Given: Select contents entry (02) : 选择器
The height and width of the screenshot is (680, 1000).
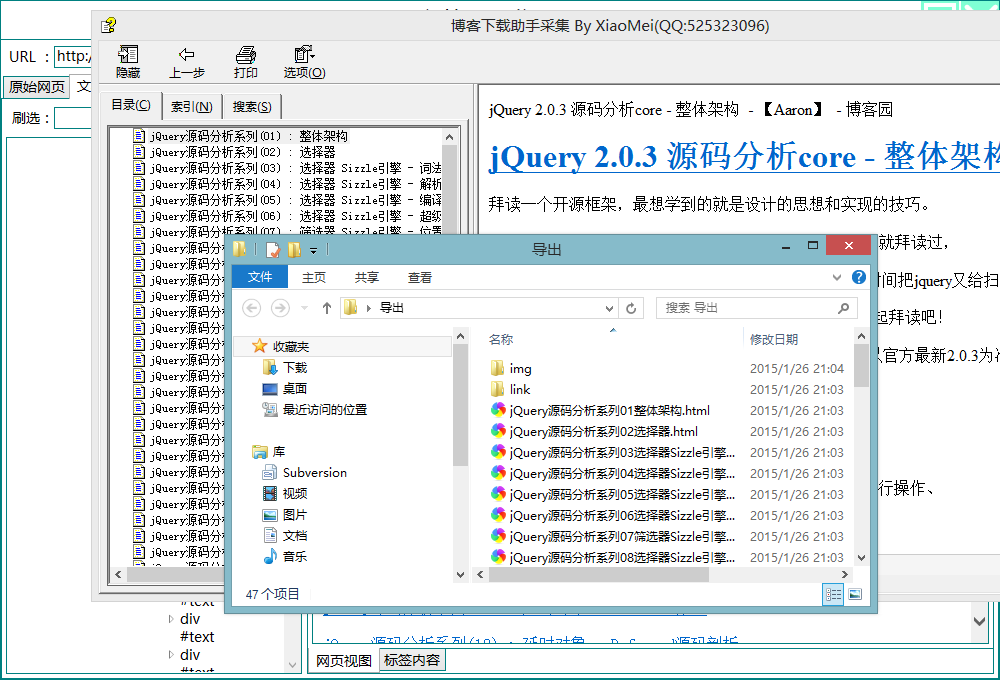Looking at the screenshot, I should 234,152.
